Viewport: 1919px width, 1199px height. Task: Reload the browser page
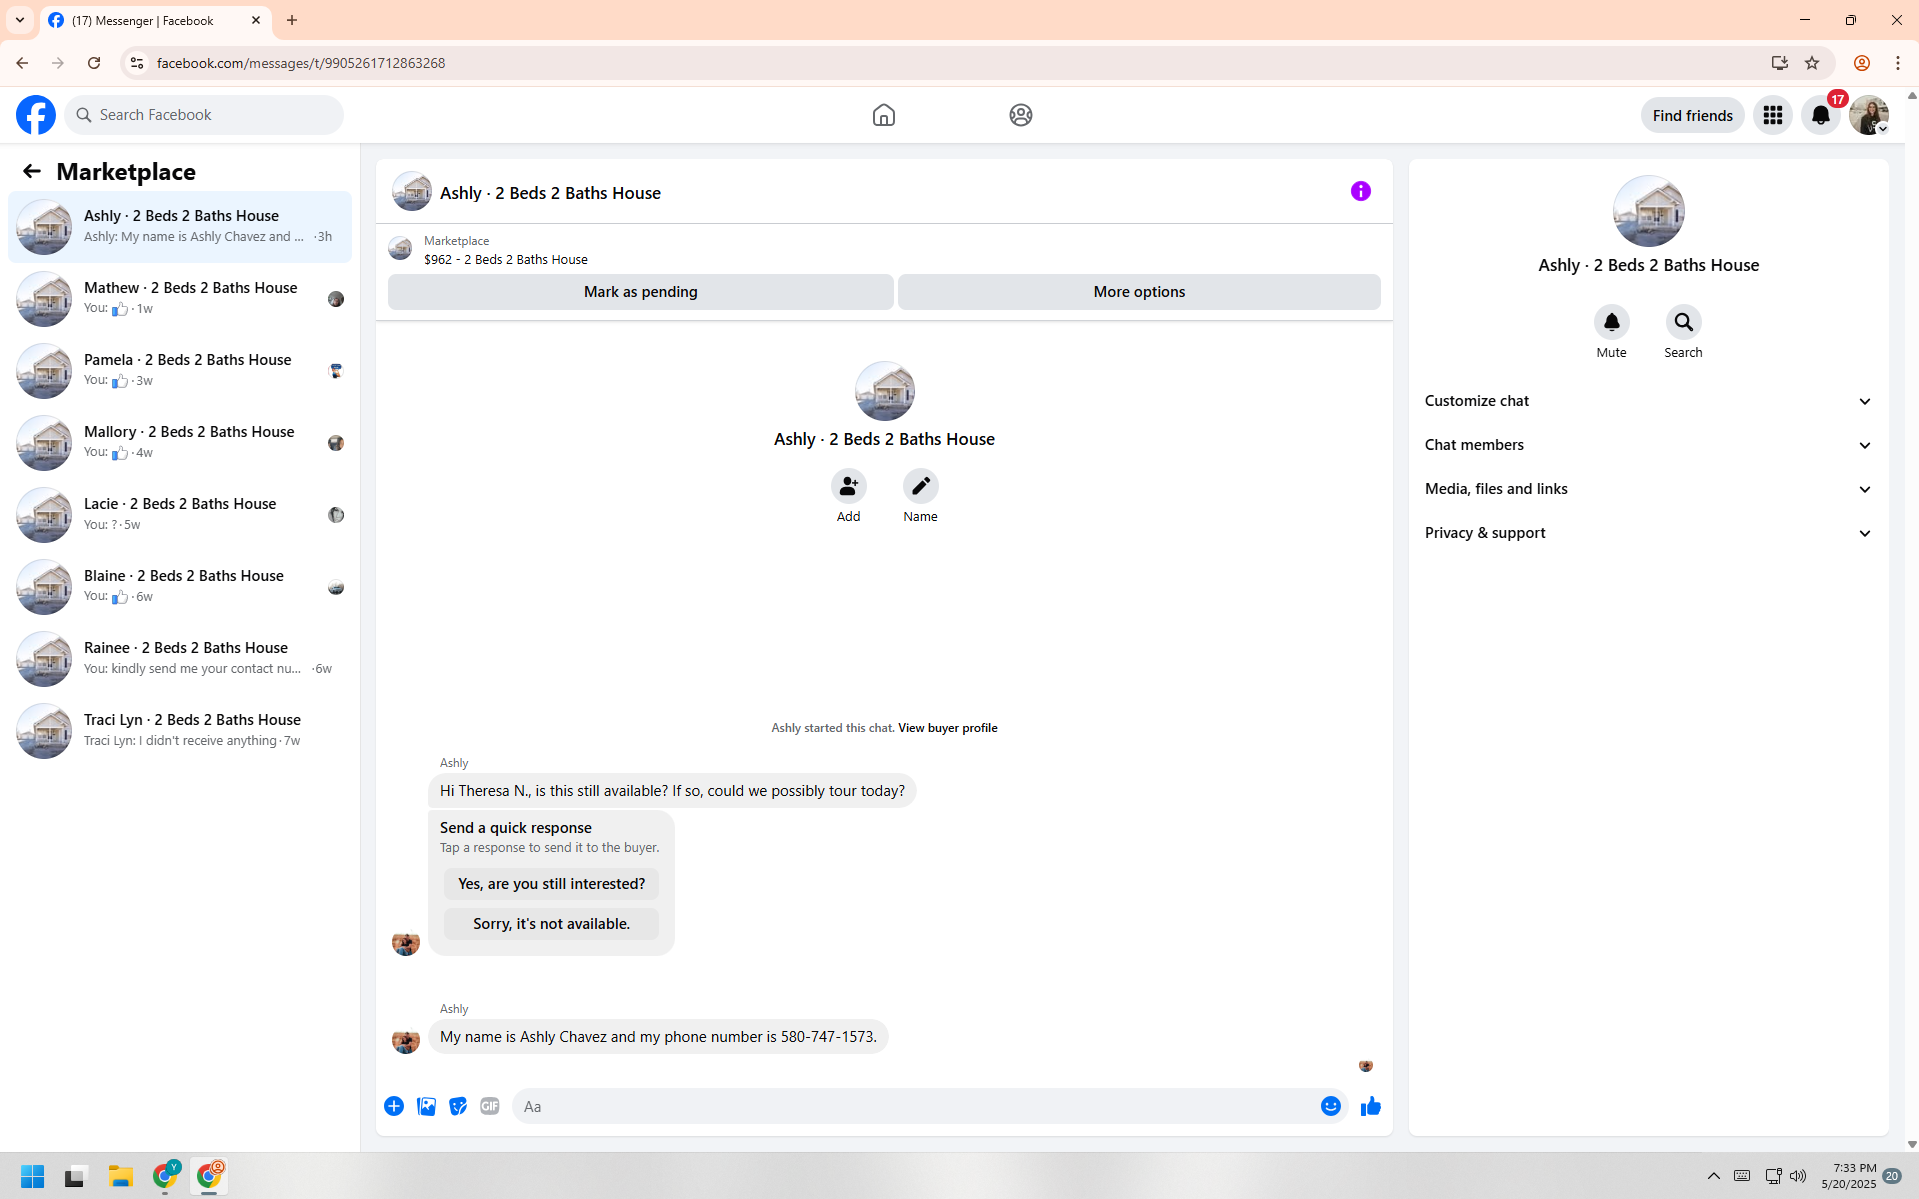[x=94, y=63]
